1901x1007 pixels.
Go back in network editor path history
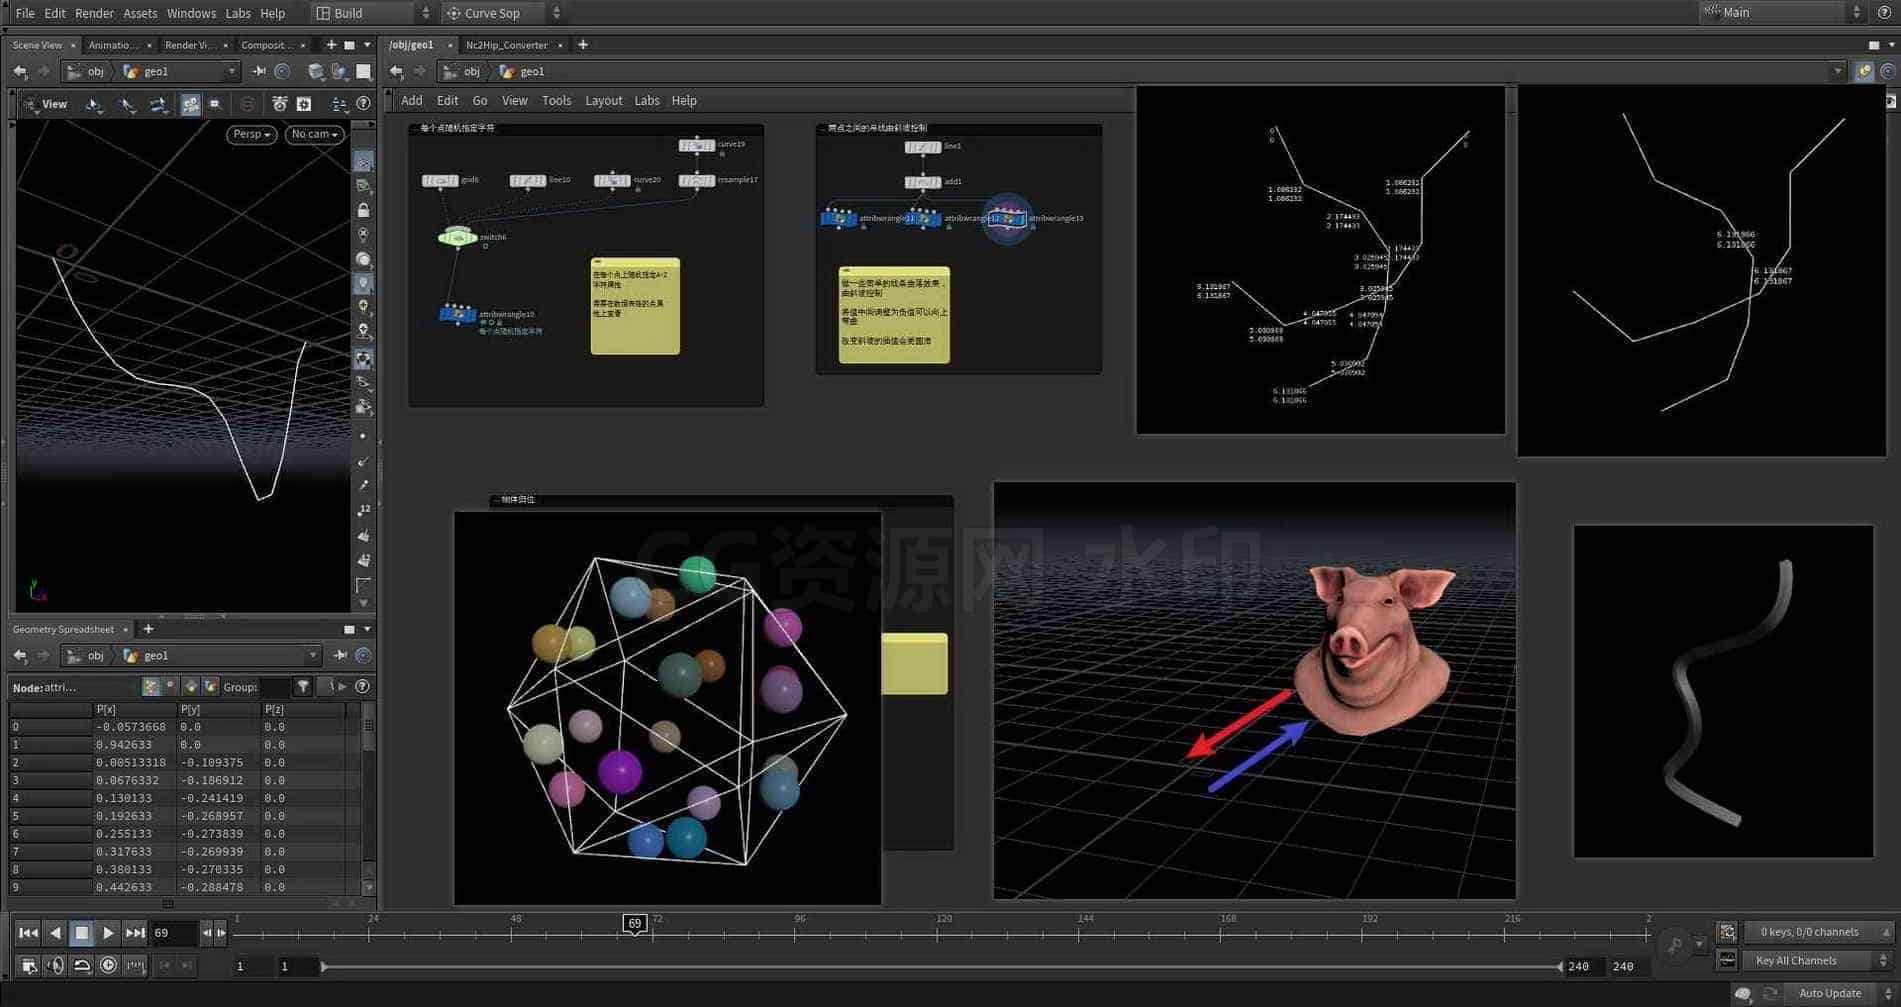coord(397,71)
